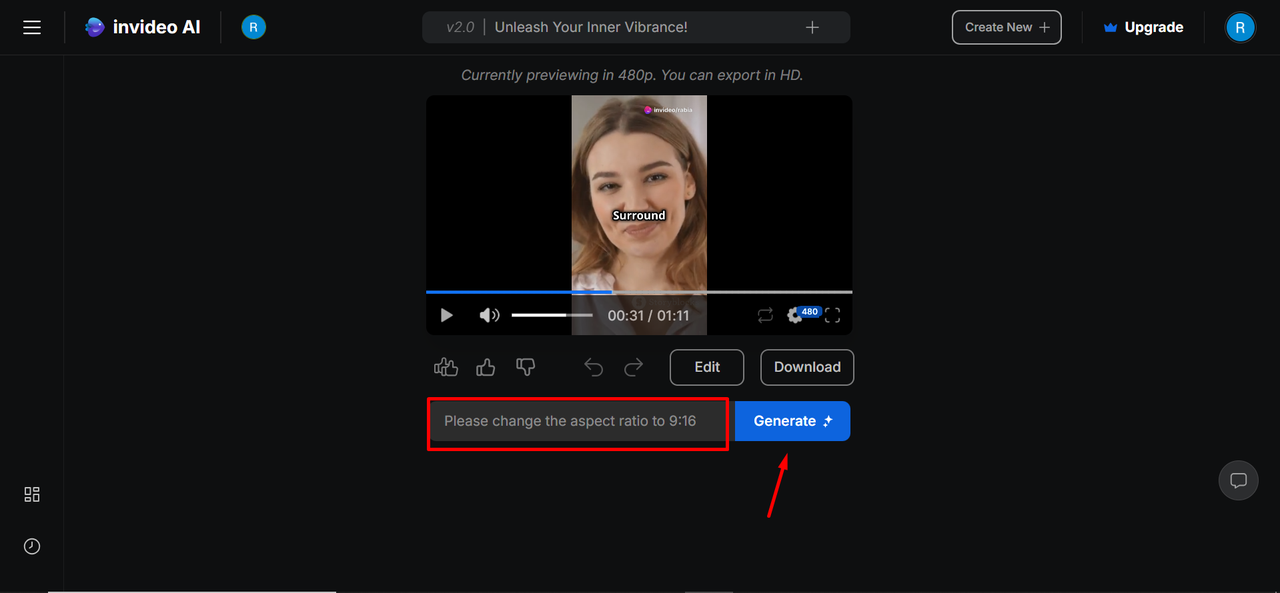Click the thumbs up icon
Viewport: 1280px width, 593px height.
point(486,367)
